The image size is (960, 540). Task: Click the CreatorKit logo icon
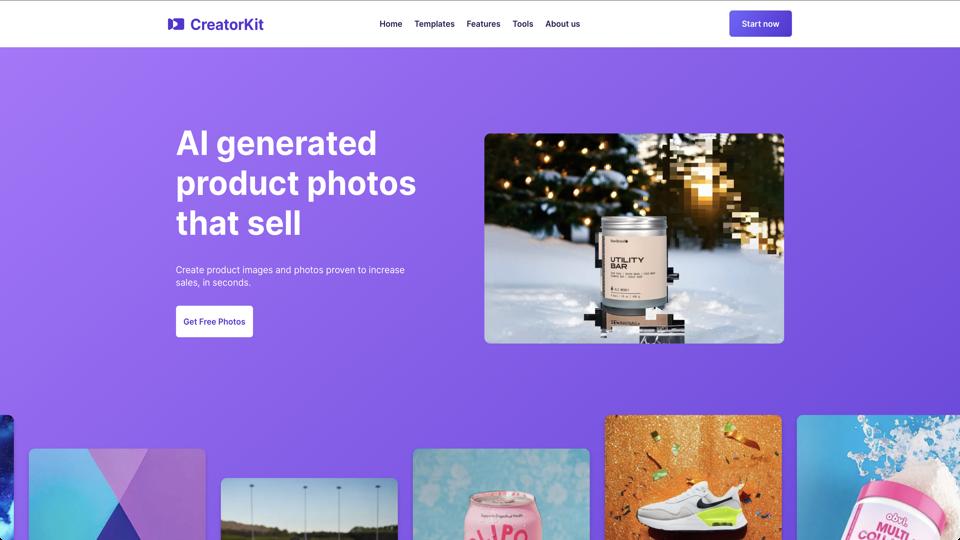(176, 24)
